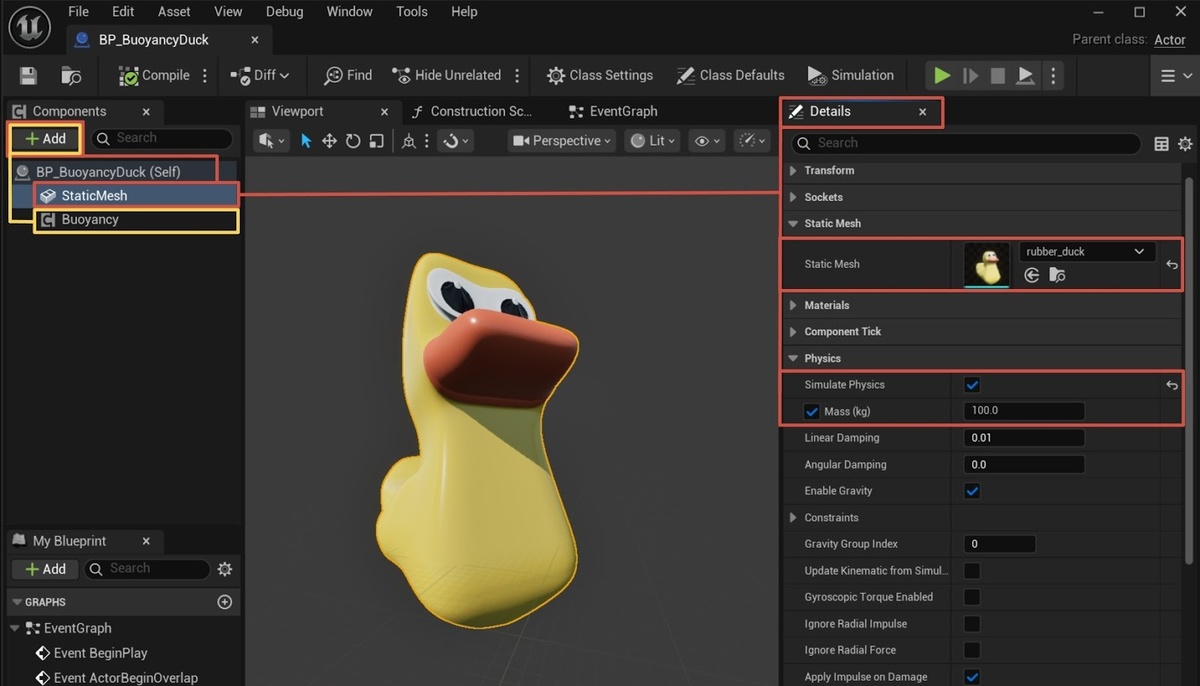Click the Compile button
1200x686 pixels.
click(x=154, y=76)
